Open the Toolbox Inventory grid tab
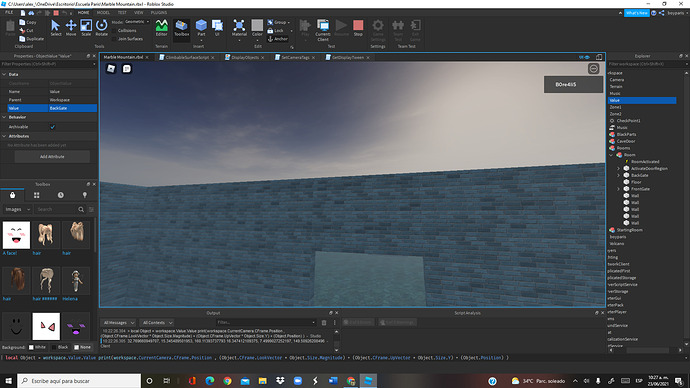This screenshot has width=690, height=388. [37, 195]
